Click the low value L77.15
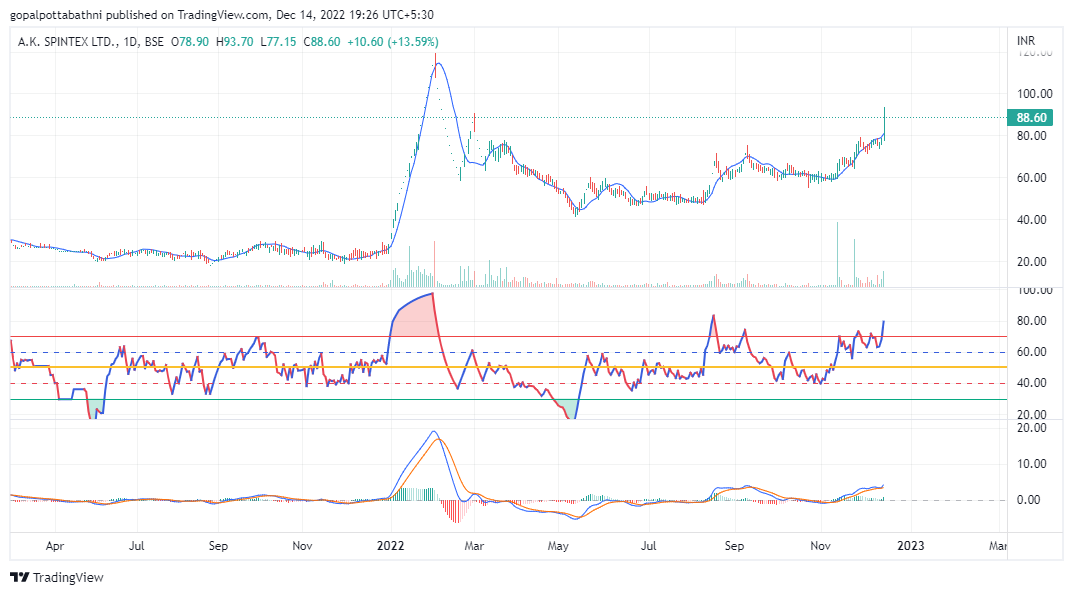The width and height of the screenshot is (1073, 595). [x=278, y=42]
